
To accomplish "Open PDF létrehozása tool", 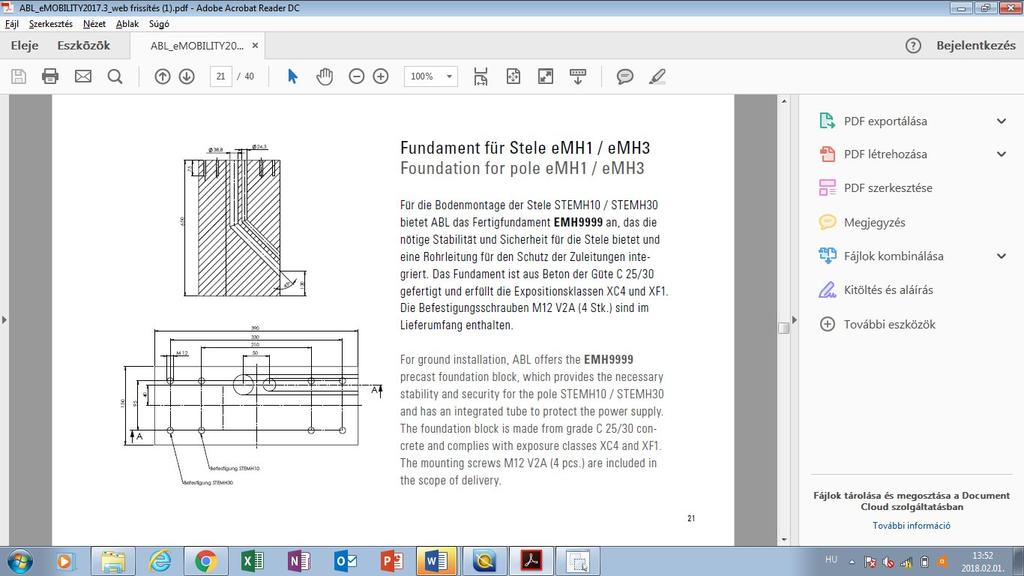I will pos(885,155).
